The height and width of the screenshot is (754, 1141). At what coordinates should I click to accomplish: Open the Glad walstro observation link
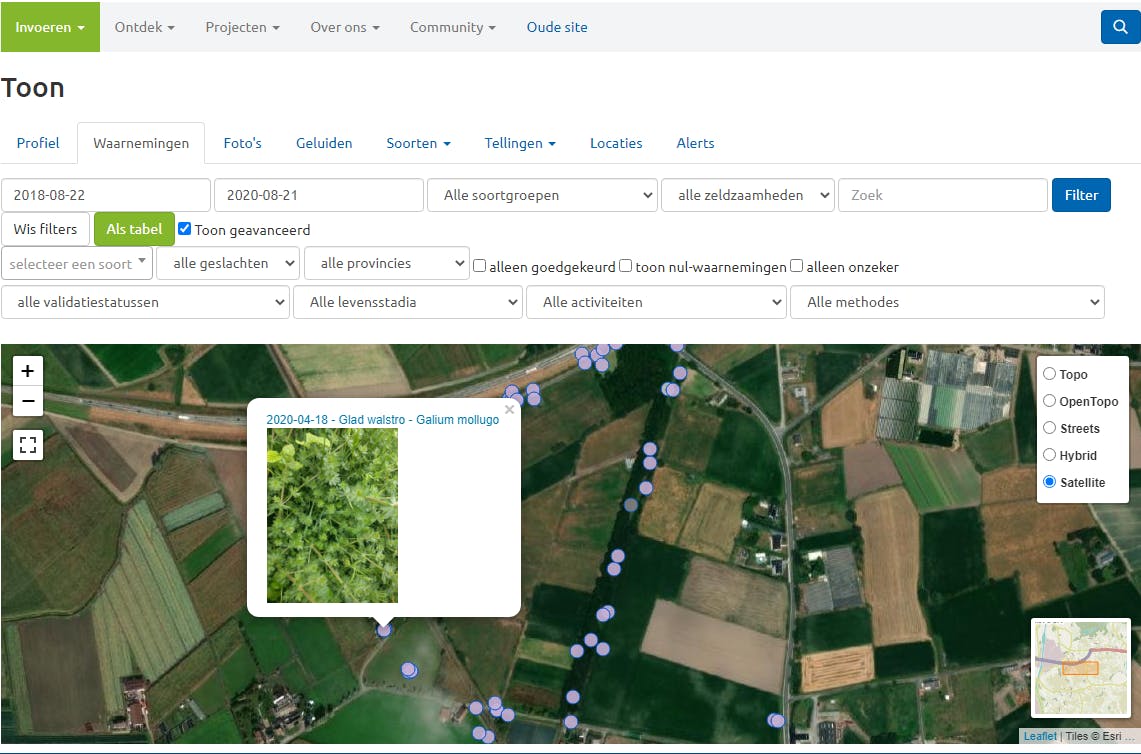[x=383, y=420]
